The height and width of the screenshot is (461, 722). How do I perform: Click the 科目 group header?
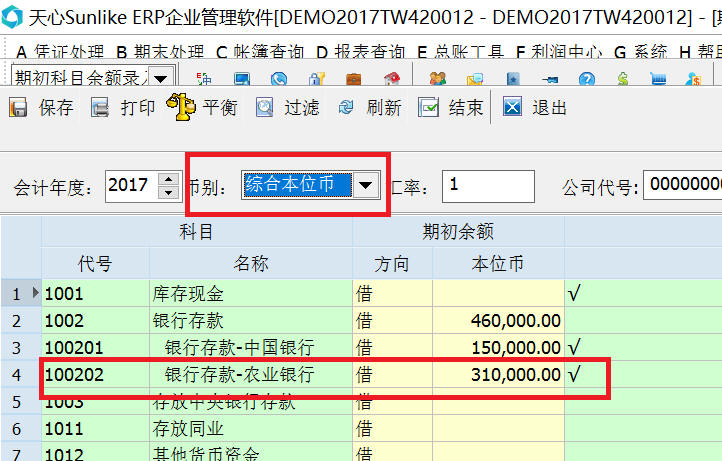197,232
